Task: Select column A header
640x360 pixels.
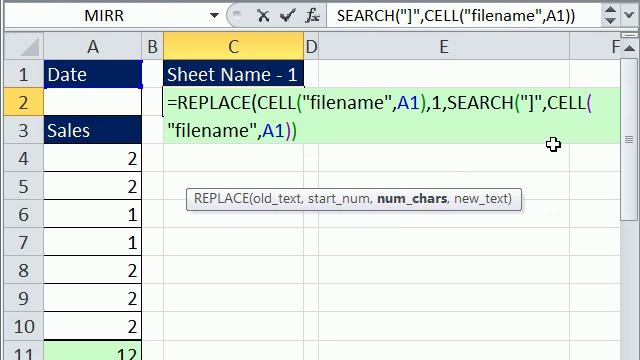Action: coord(93,47)
